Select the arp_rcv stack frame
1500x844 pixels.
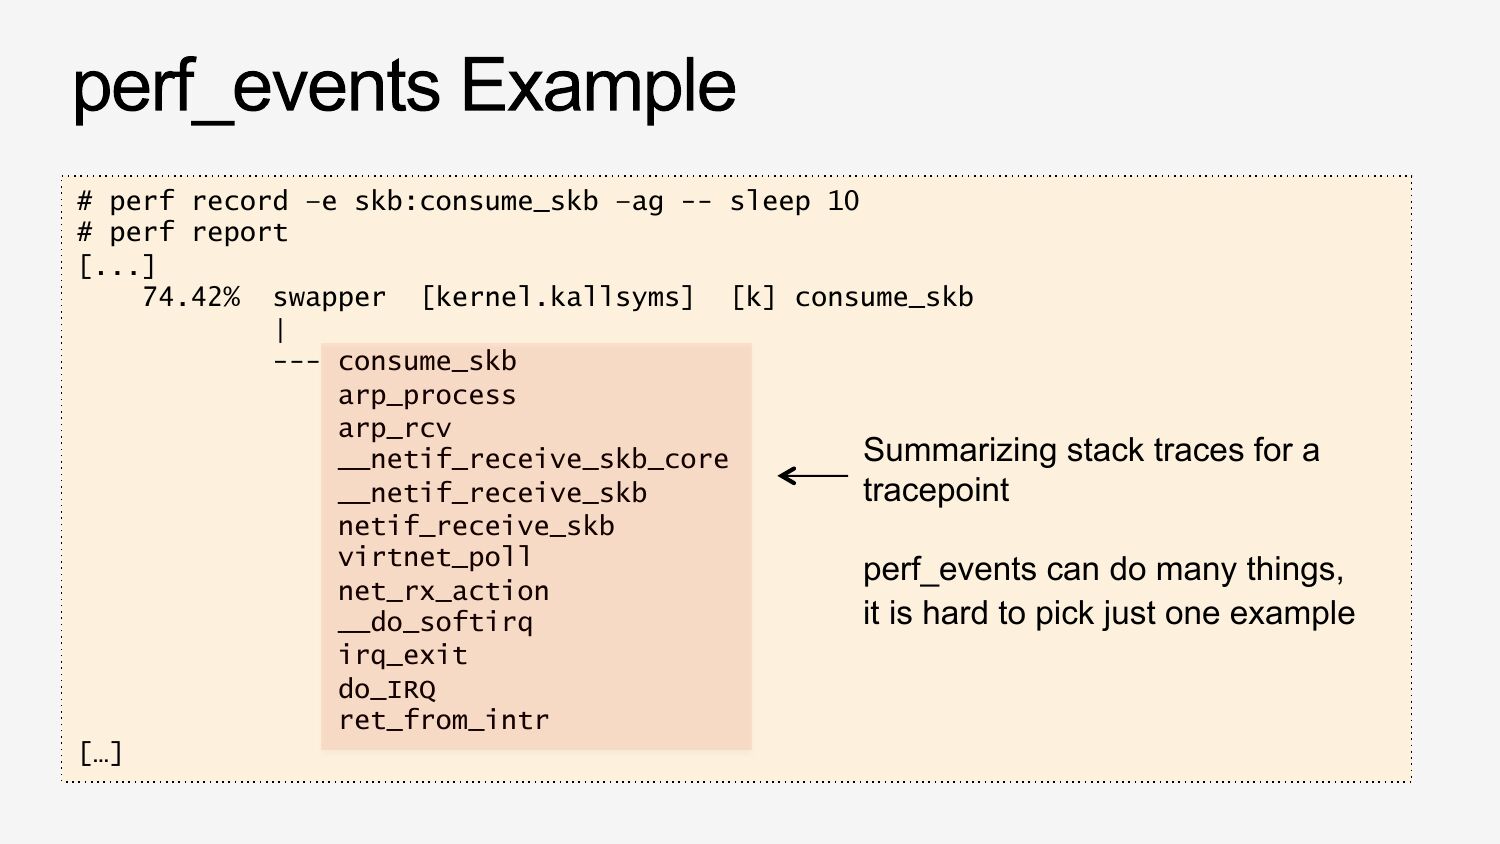tap(394, 428)
